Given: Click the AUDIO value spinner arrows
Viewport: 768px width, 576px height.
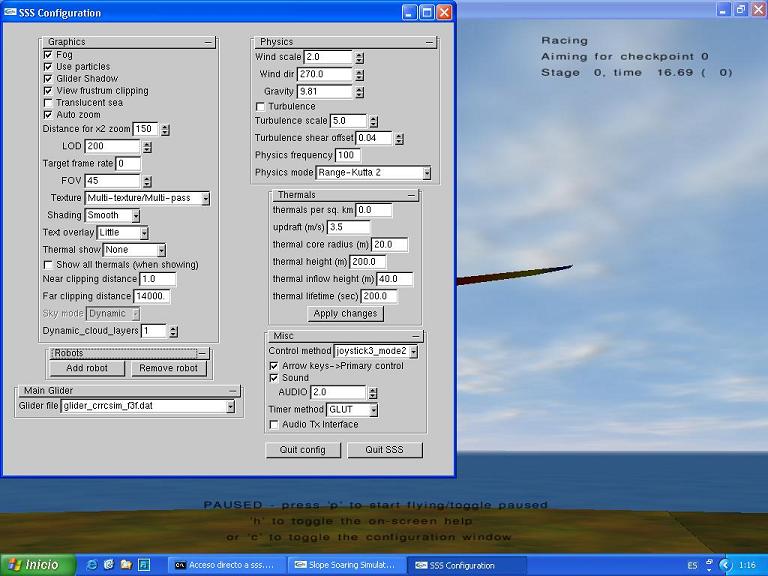Looking at the screenshot, I should (374, 393).
